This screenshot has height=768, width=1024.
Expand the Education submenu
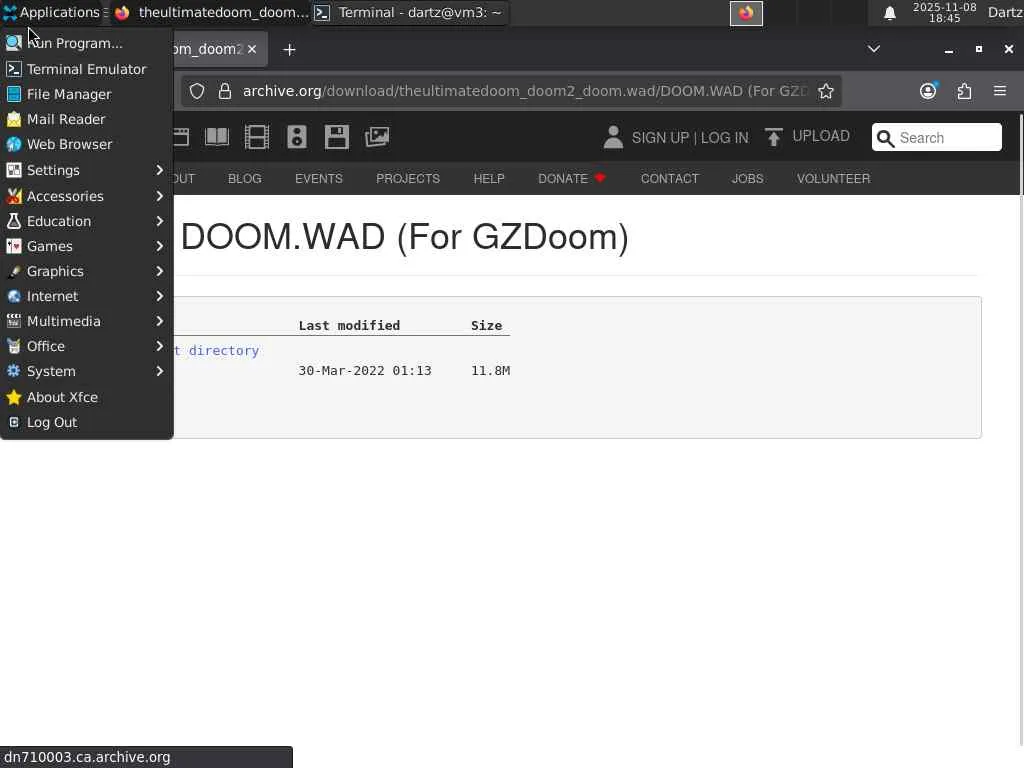pyautogui.click(x=86, y=221)
